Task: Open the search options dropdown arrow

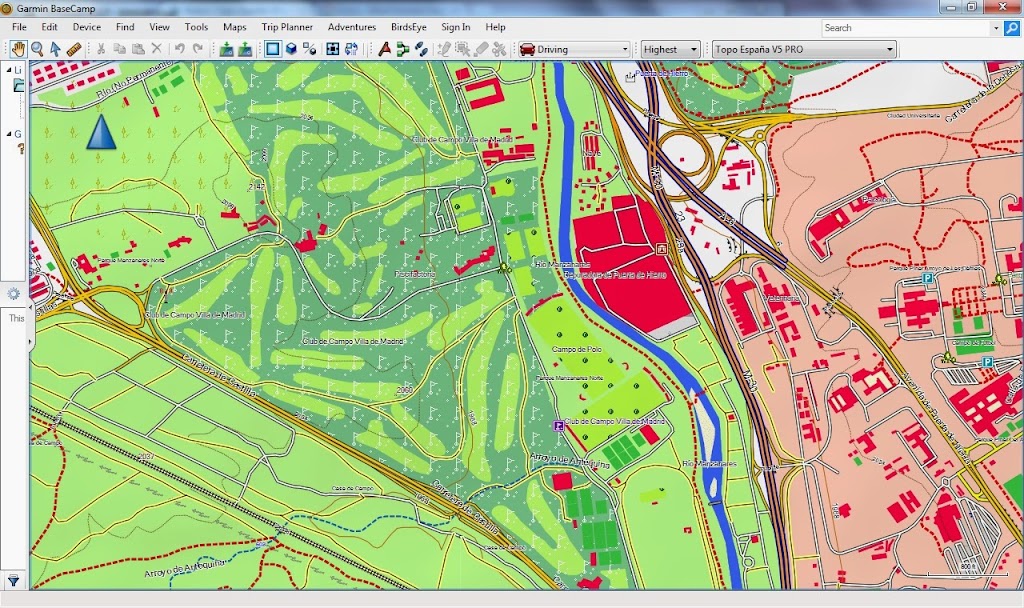Action: click(995, 28)
